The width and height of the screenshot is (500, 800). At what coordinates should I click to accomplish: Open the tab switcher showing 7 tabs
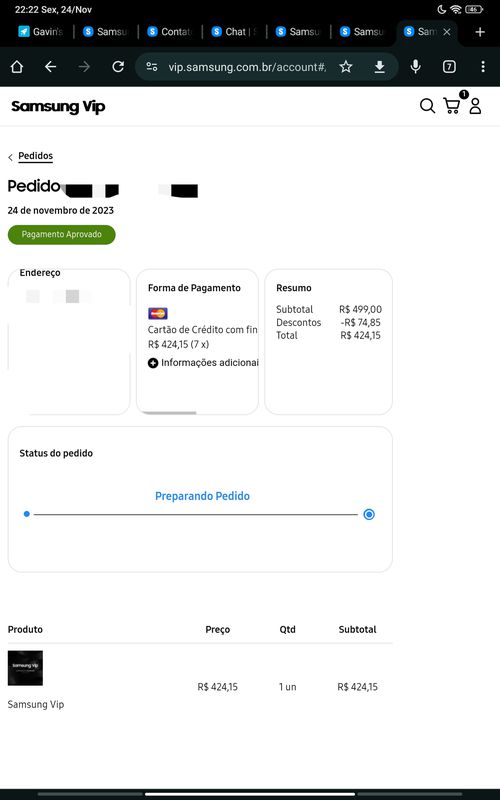pos(449,67)
